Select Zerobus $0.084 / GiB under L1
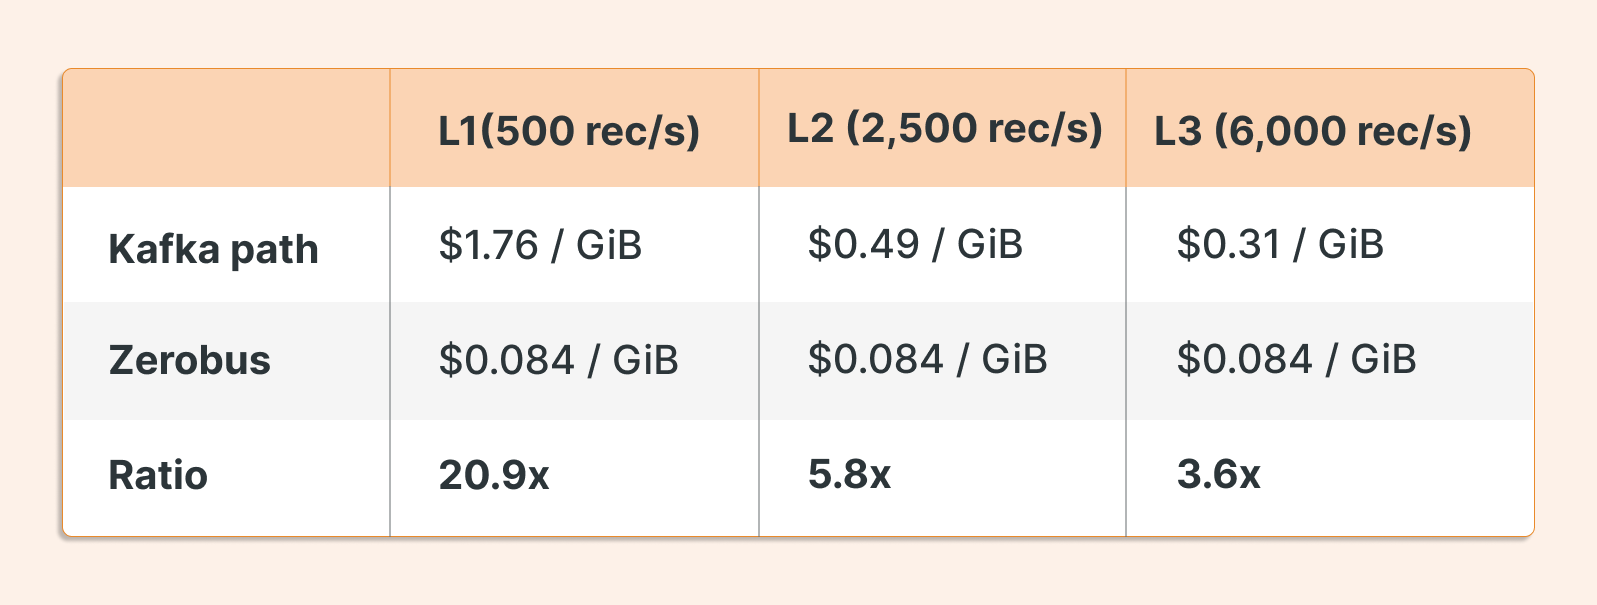The width and height of the screenshot is (1597, 605). (x=558, y=359)
